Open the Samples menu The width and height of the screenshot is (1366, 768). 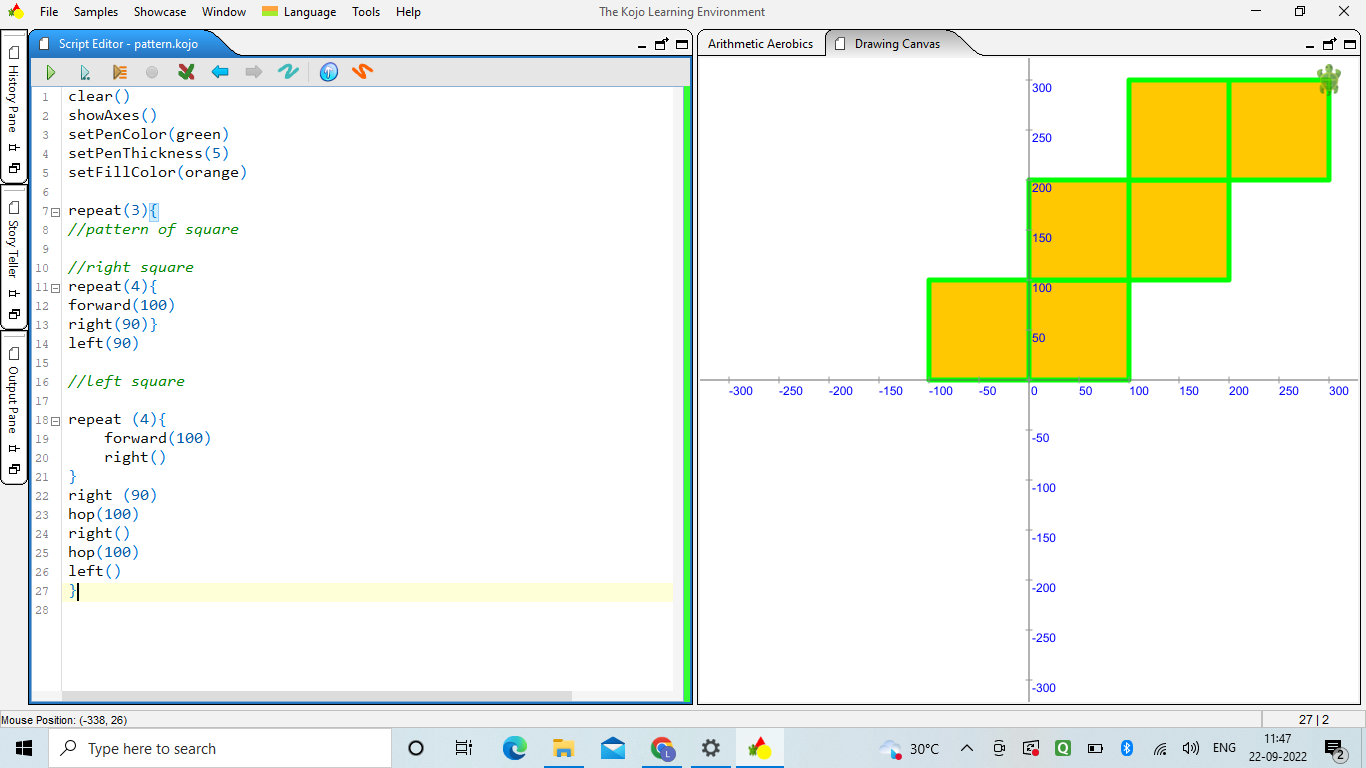(x=95, y=12)
